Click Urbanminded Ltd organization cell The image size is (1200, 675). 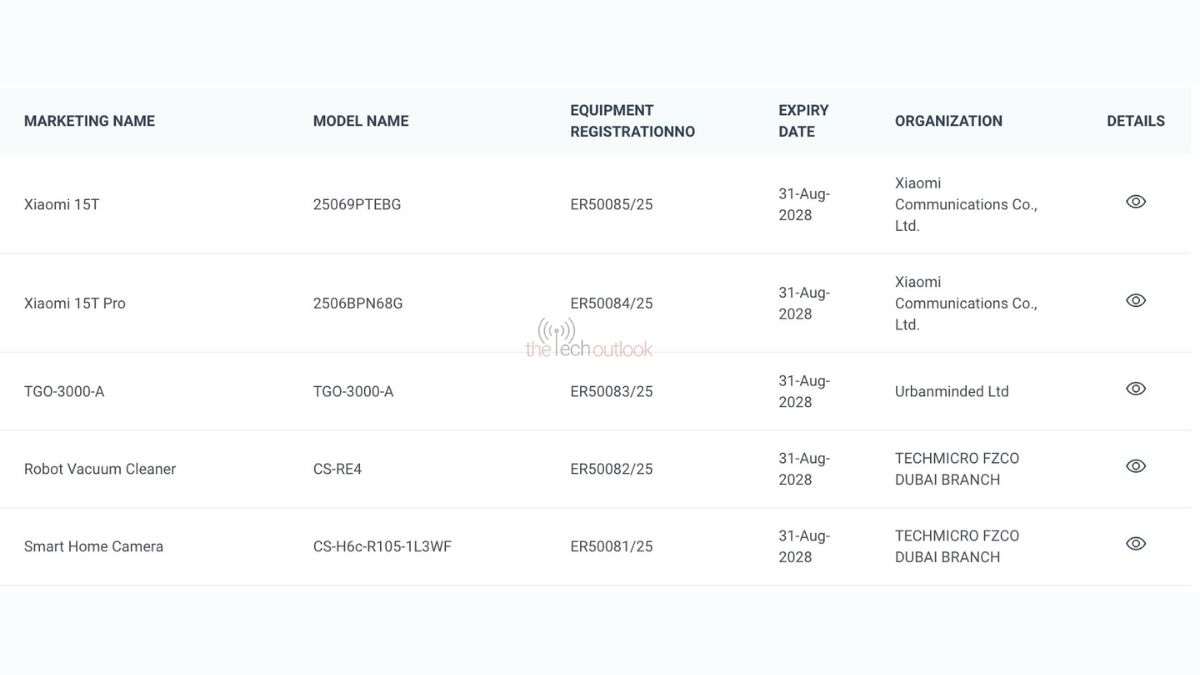951,391
